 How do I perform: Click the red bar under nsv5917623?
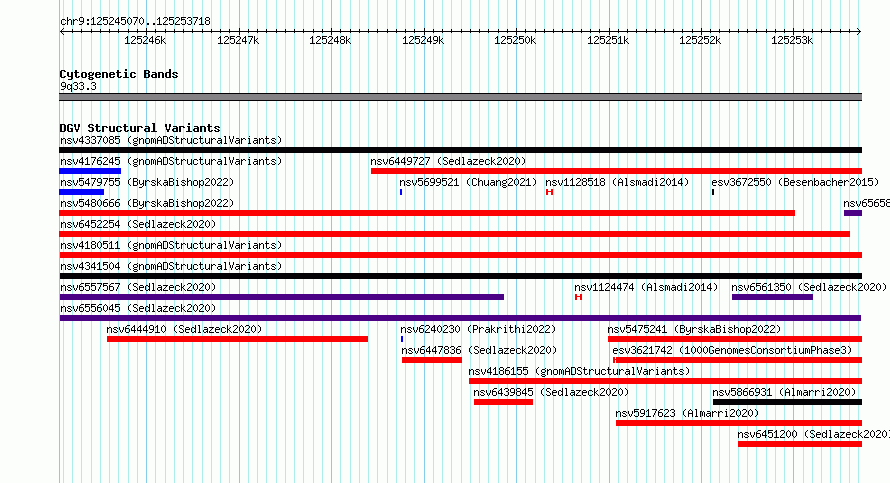point(739,423)
